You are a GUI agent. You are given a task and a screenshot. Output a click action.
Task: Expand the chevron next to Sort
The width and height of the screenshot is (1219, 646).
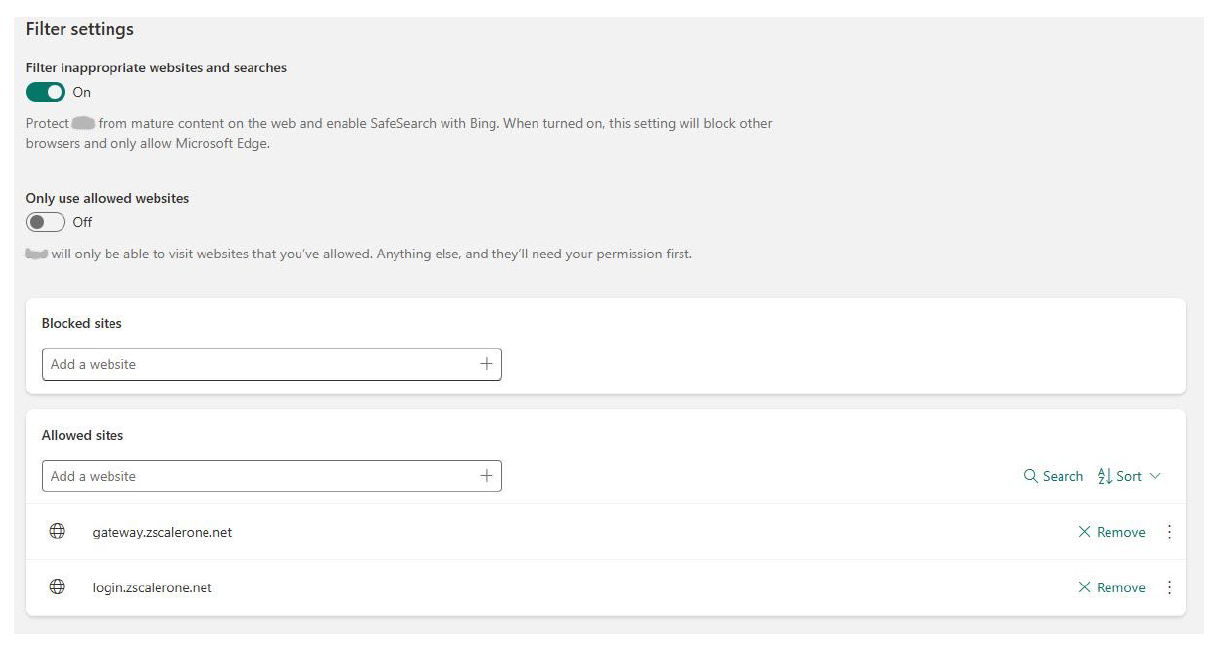click(x=1155, y=476)
